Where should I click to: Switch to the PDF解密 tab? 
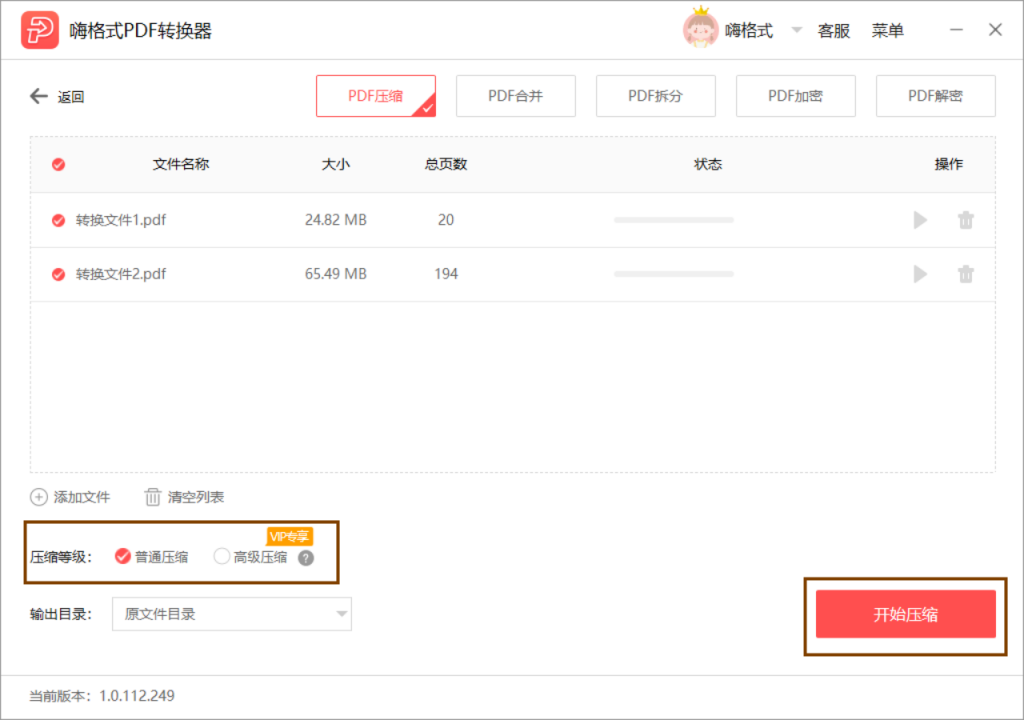935,96
